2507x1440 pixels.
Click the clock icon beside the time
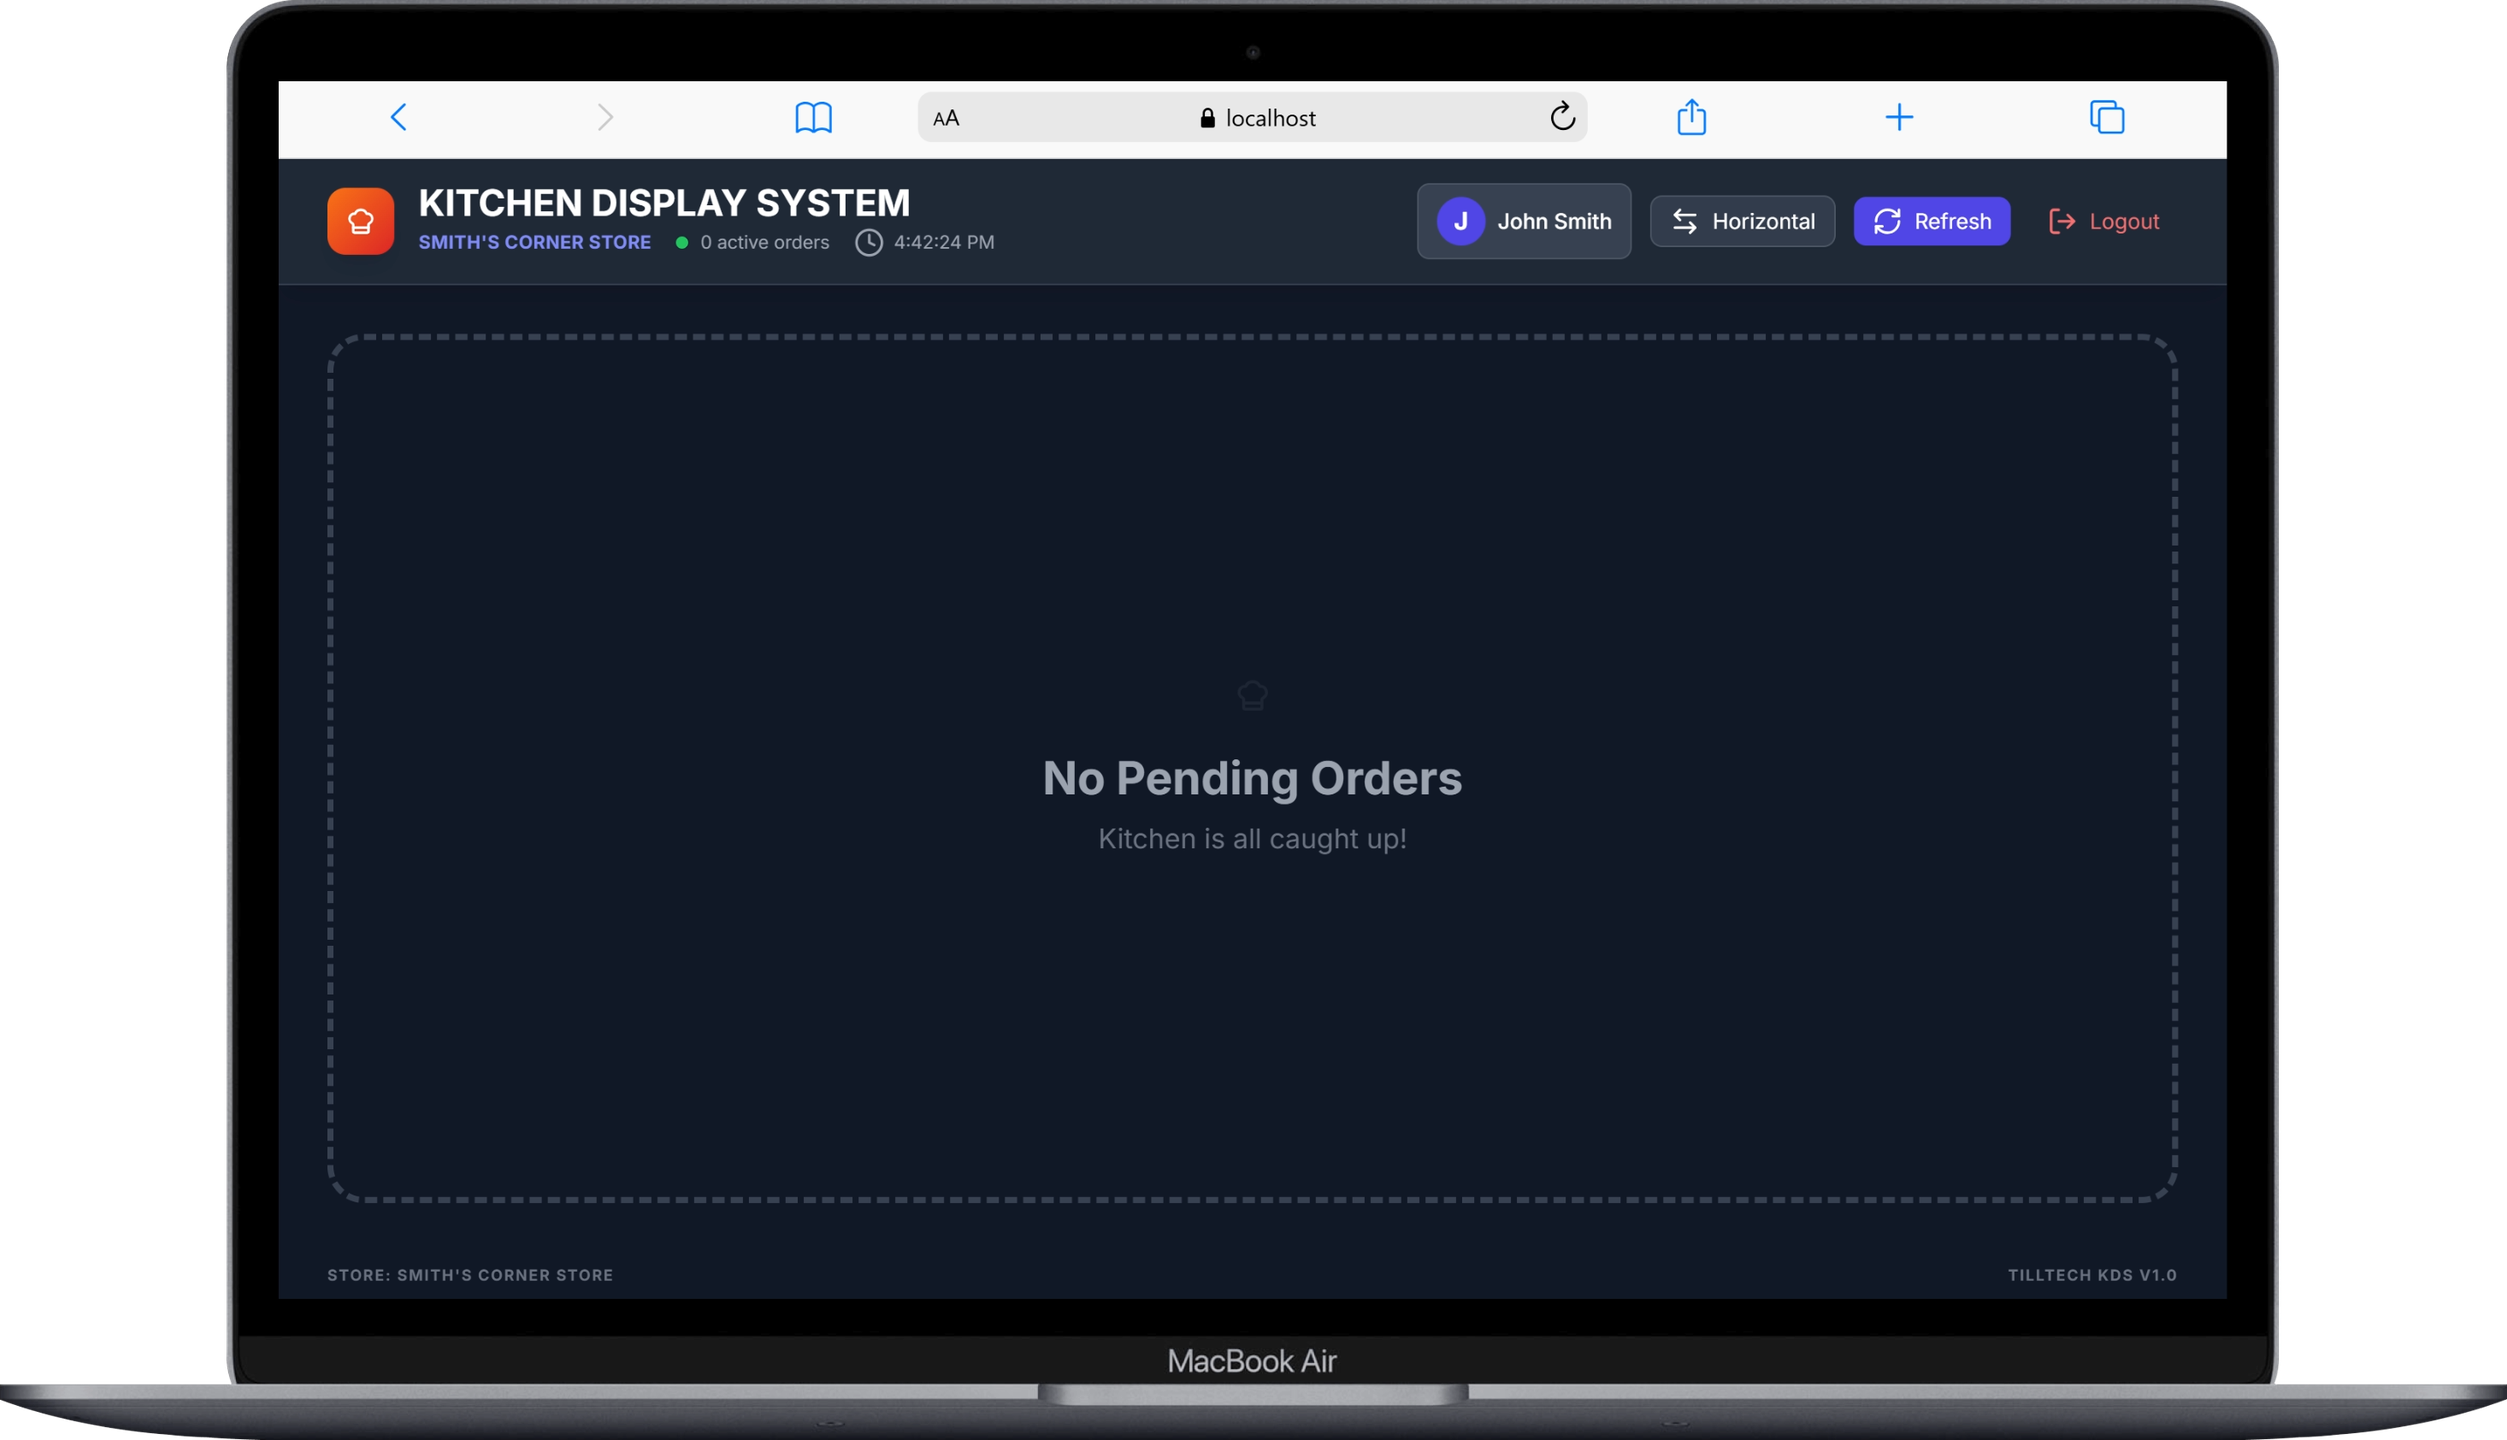pos(868,242)
